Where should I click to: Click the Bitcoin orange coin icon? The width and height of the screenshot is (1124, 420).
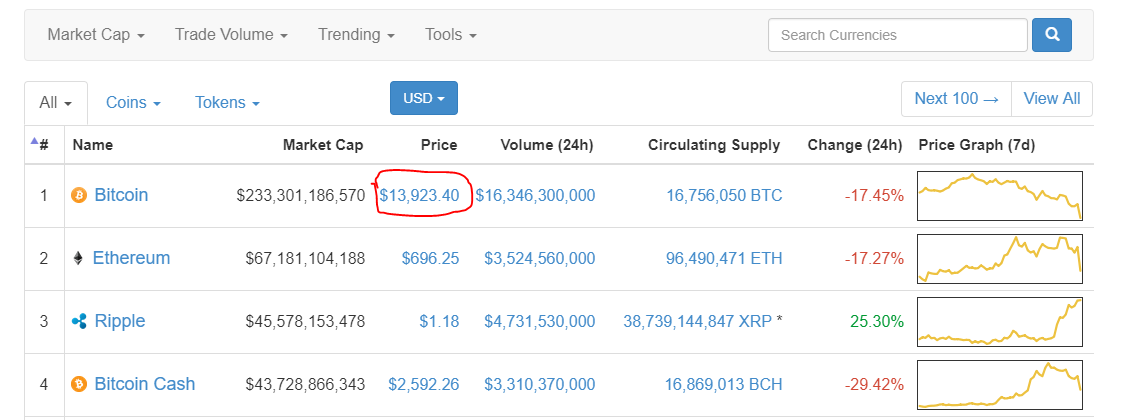pyautogui.click(x=79, y=195)
